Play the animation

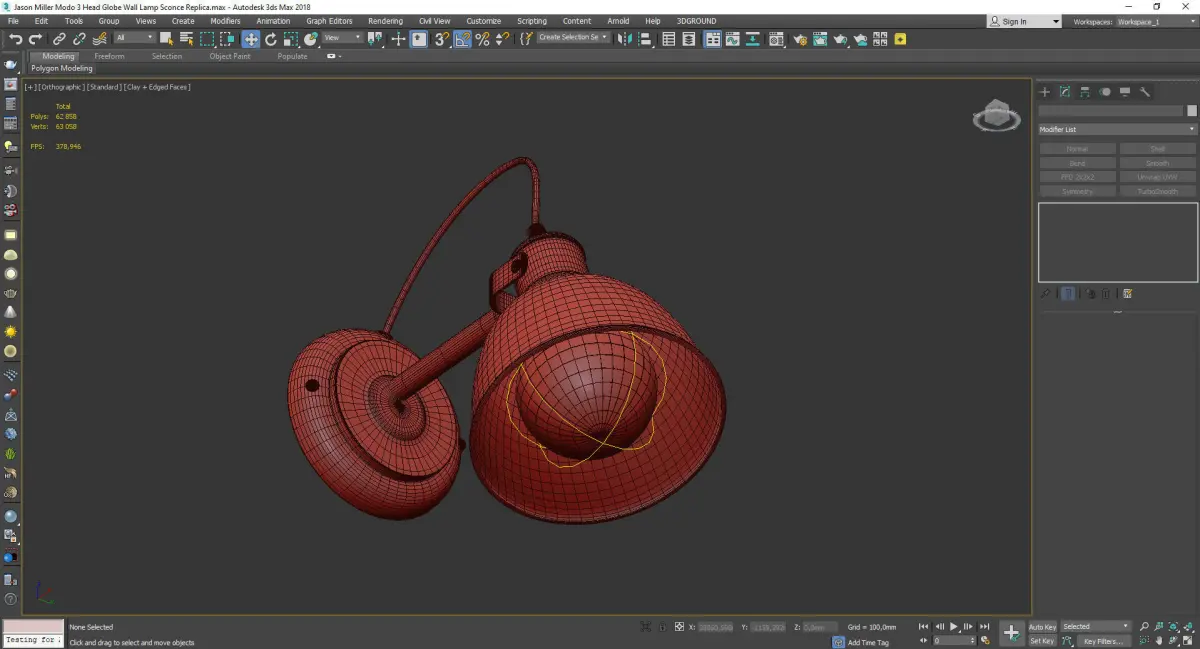[954, 627]
